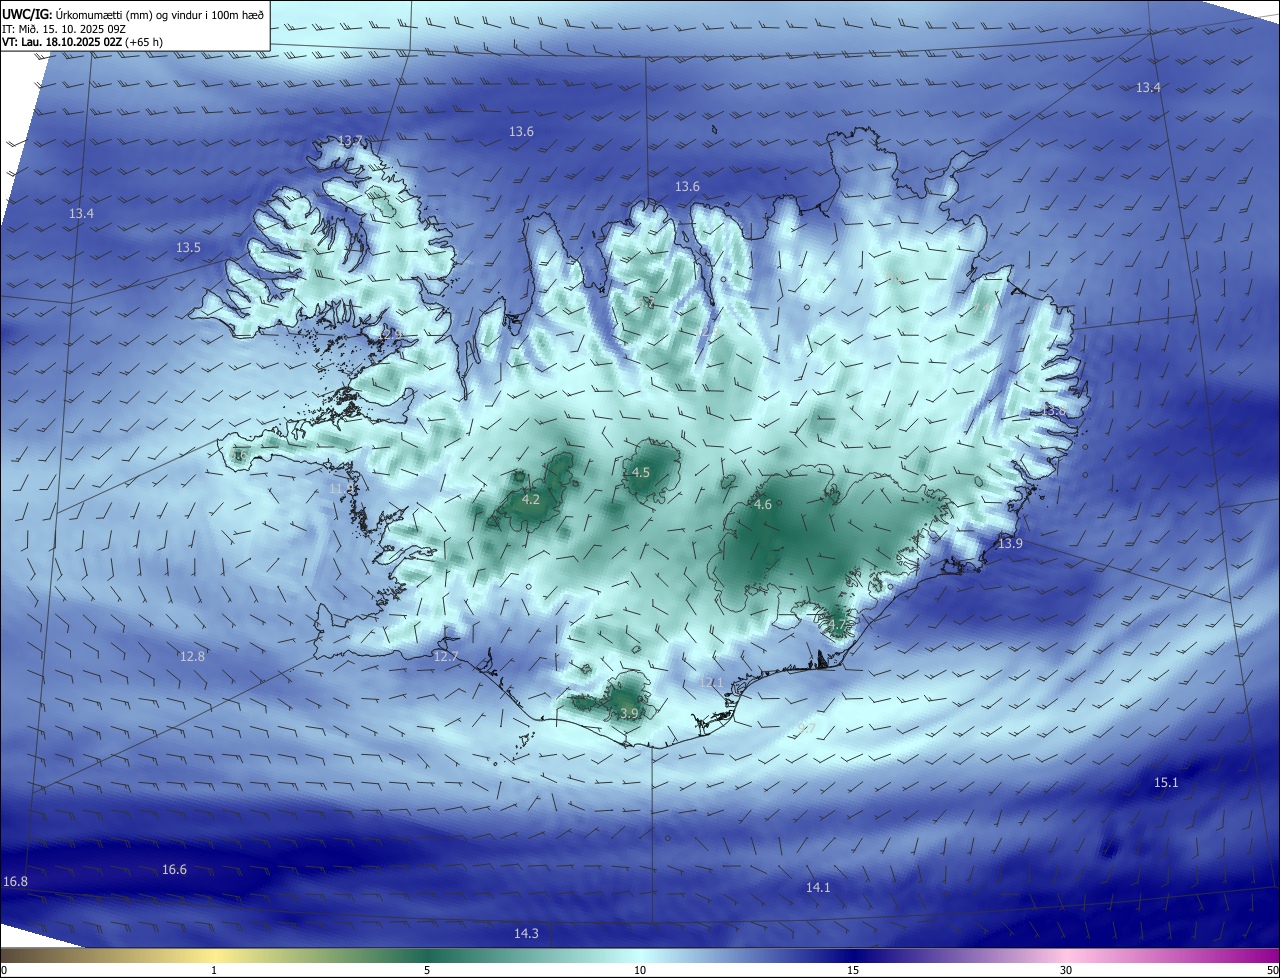The image size is (1280, 978).
Task: Click the 15 tick on the color scale
Action: (853, 970)
